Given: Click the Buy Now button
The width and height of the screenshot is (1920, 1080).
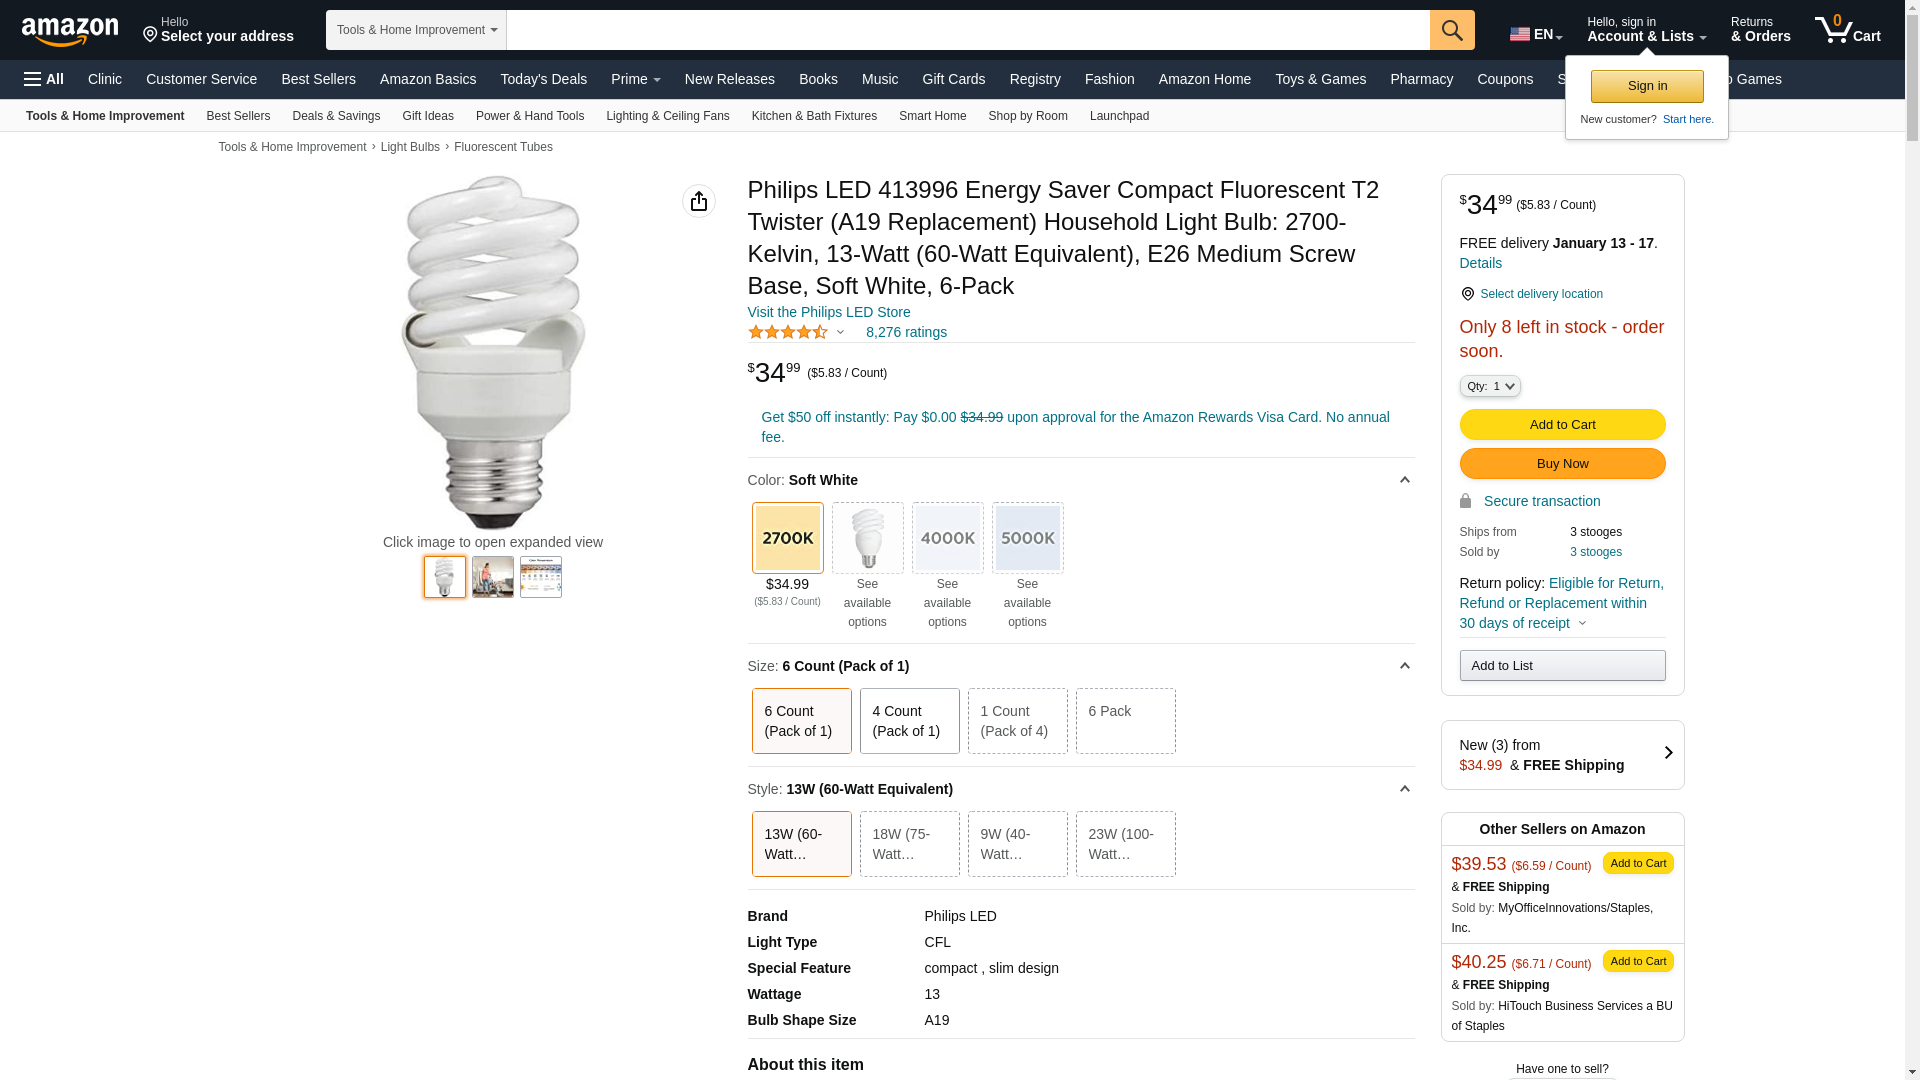Looking at the screenshot, I should 1562,464.
